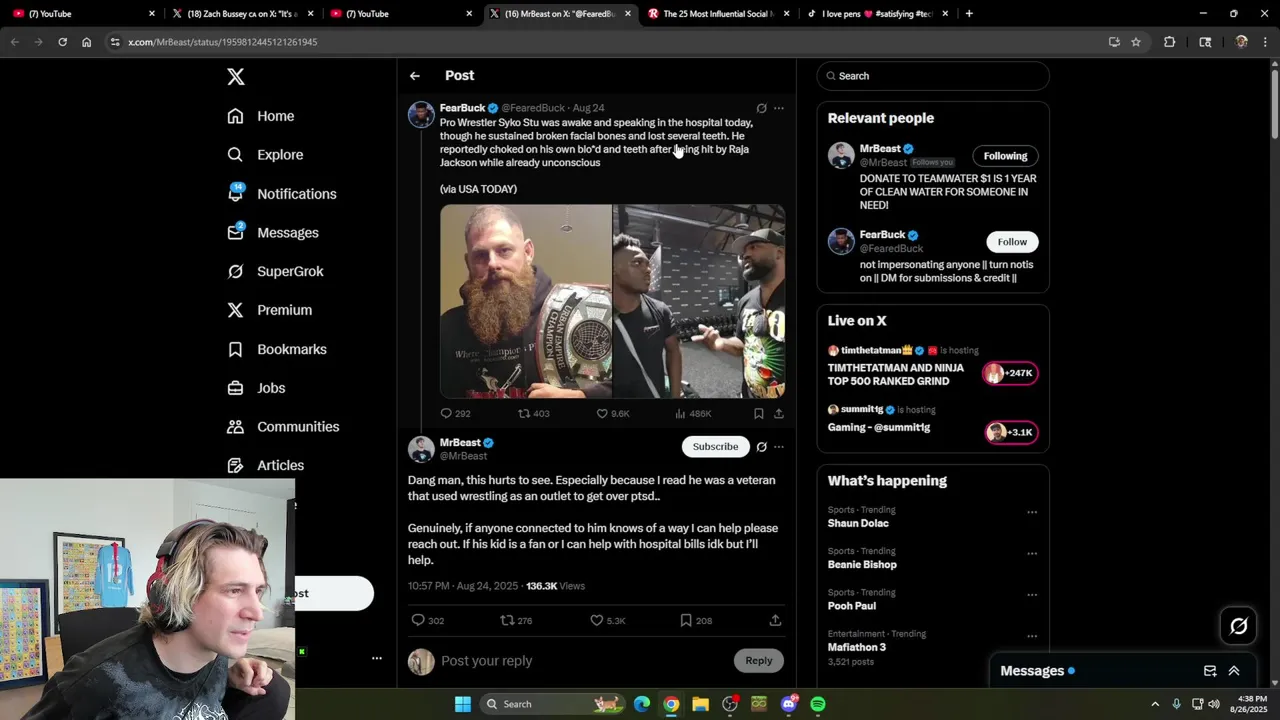Click the Reply button
The image size is (1280, 720).
pos(759,661)
